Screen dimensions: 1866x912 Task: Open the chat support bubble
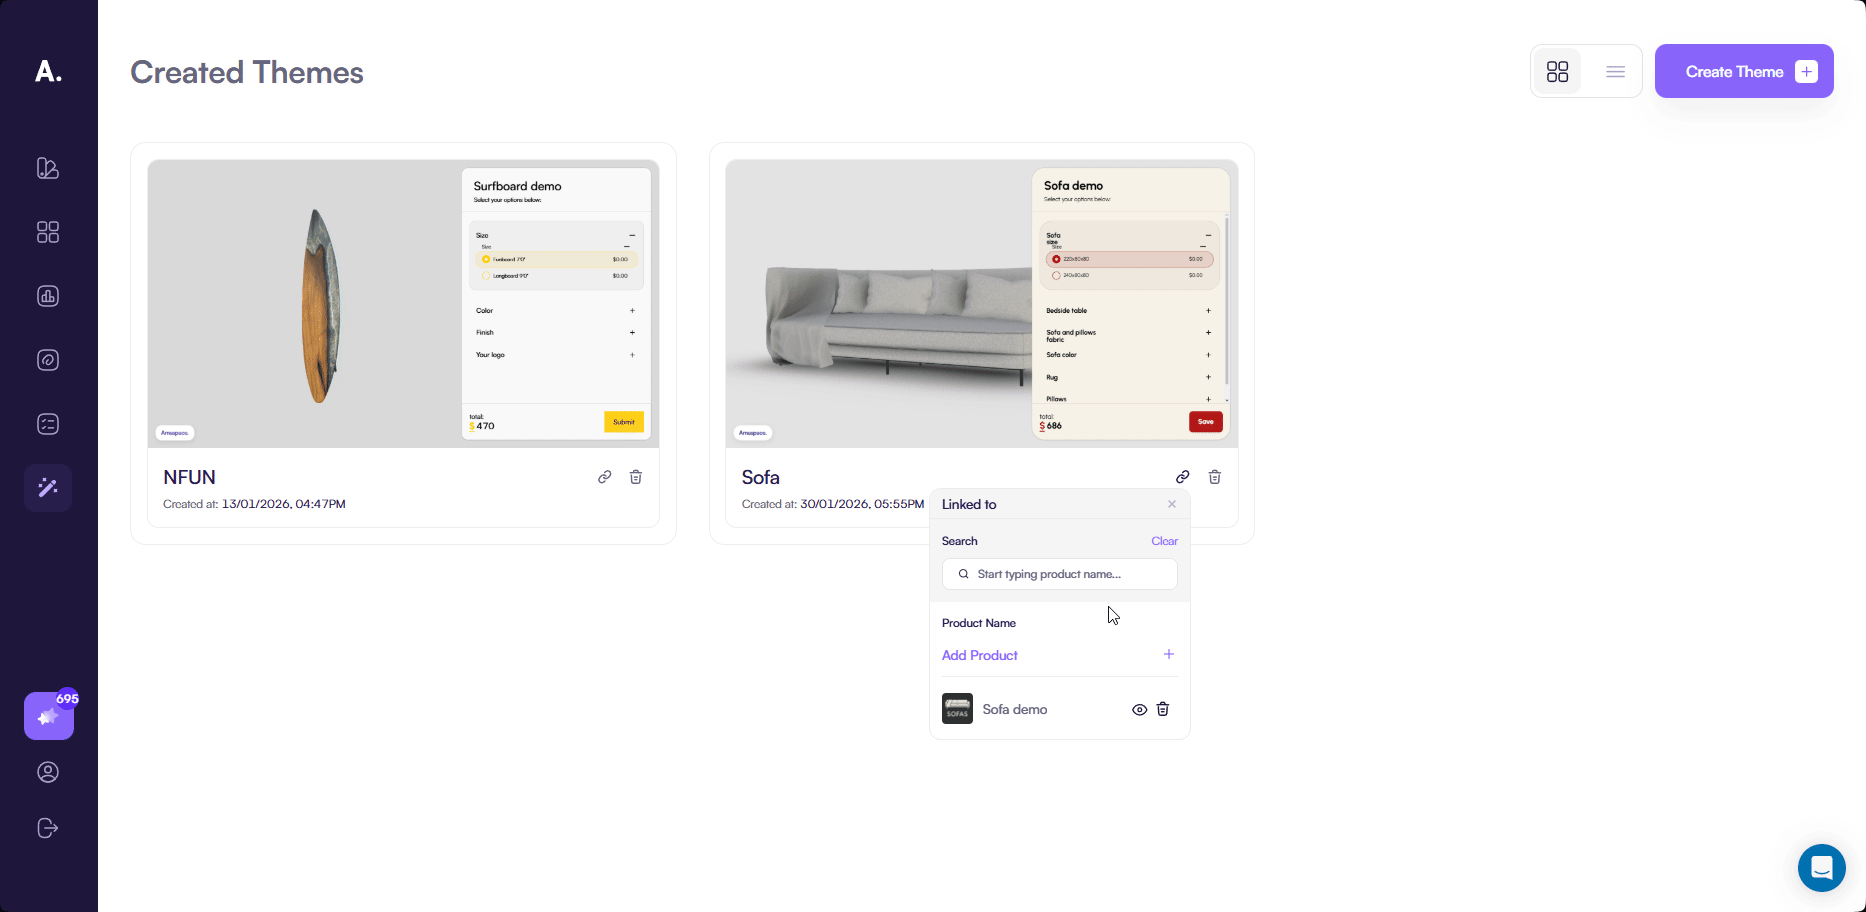[x=1821, y=867]
